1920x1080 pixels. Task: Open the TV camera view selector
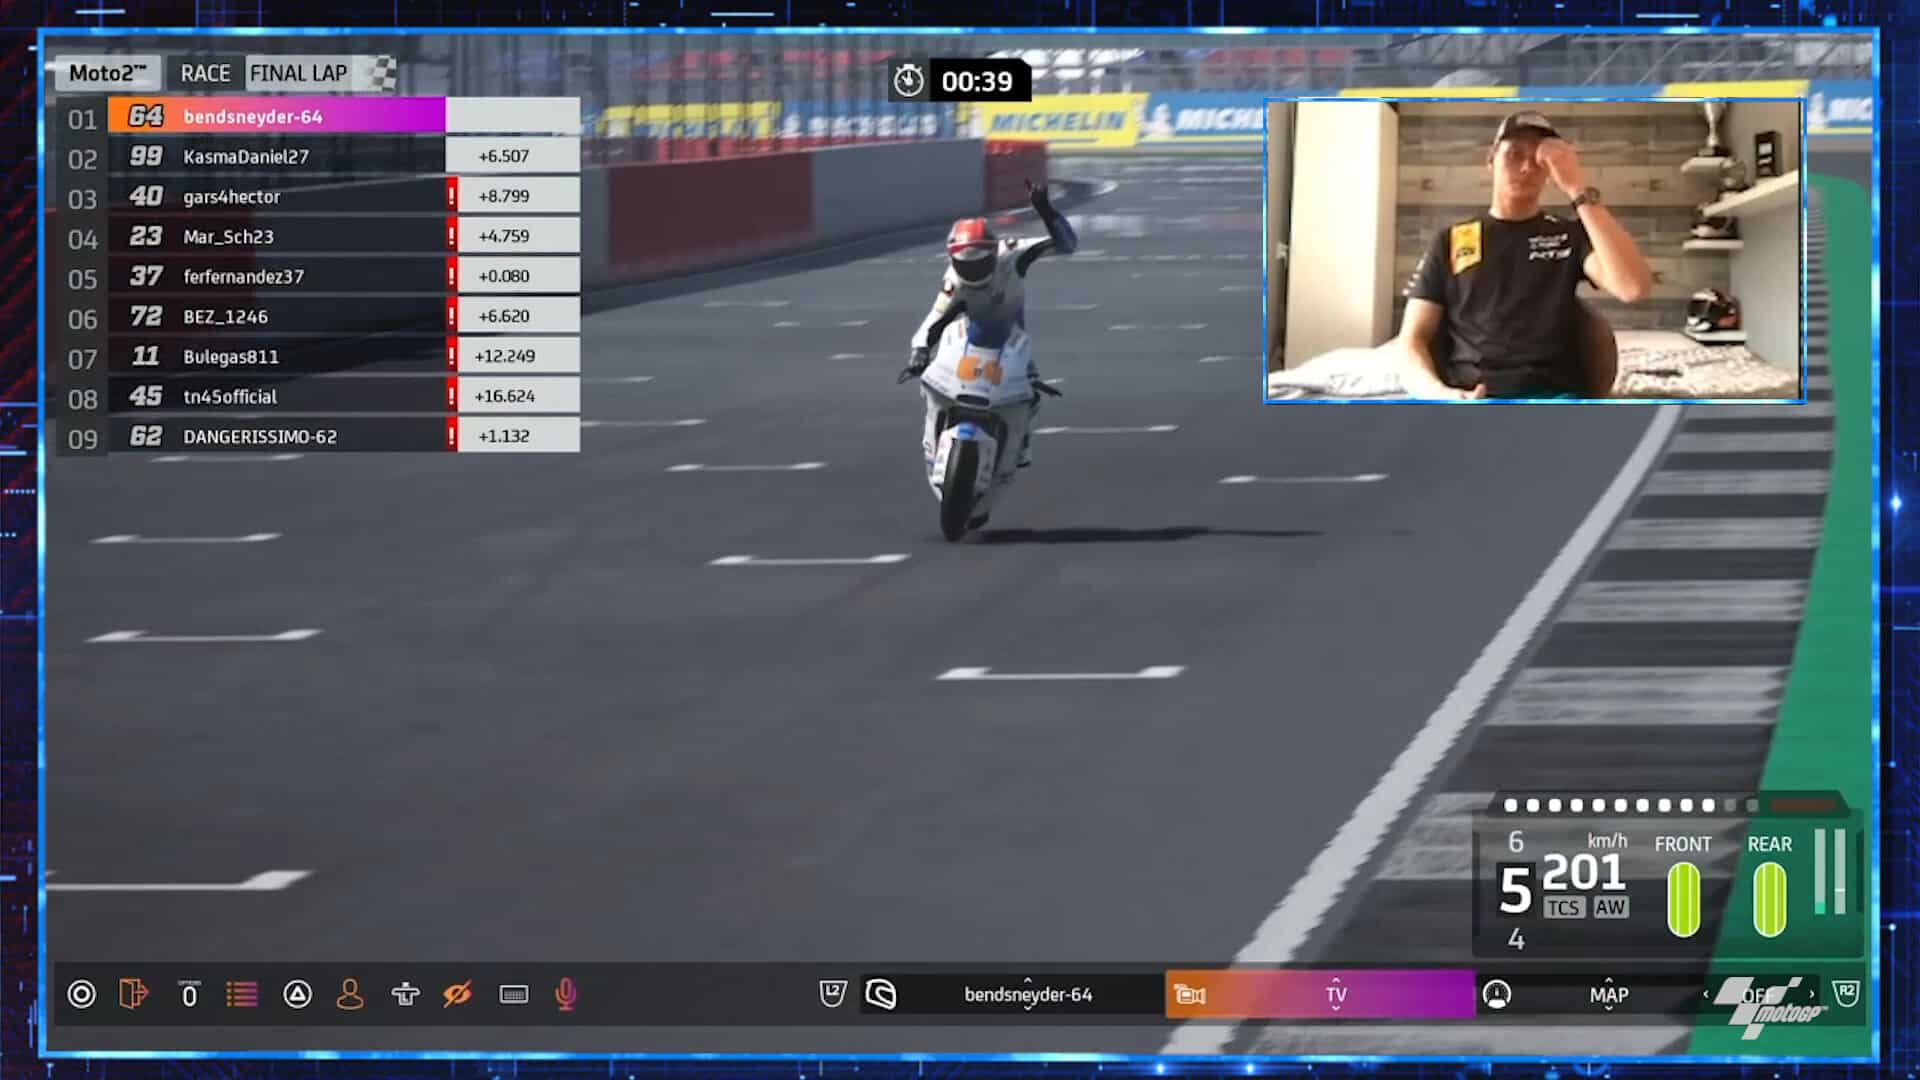coord(1335,994)
